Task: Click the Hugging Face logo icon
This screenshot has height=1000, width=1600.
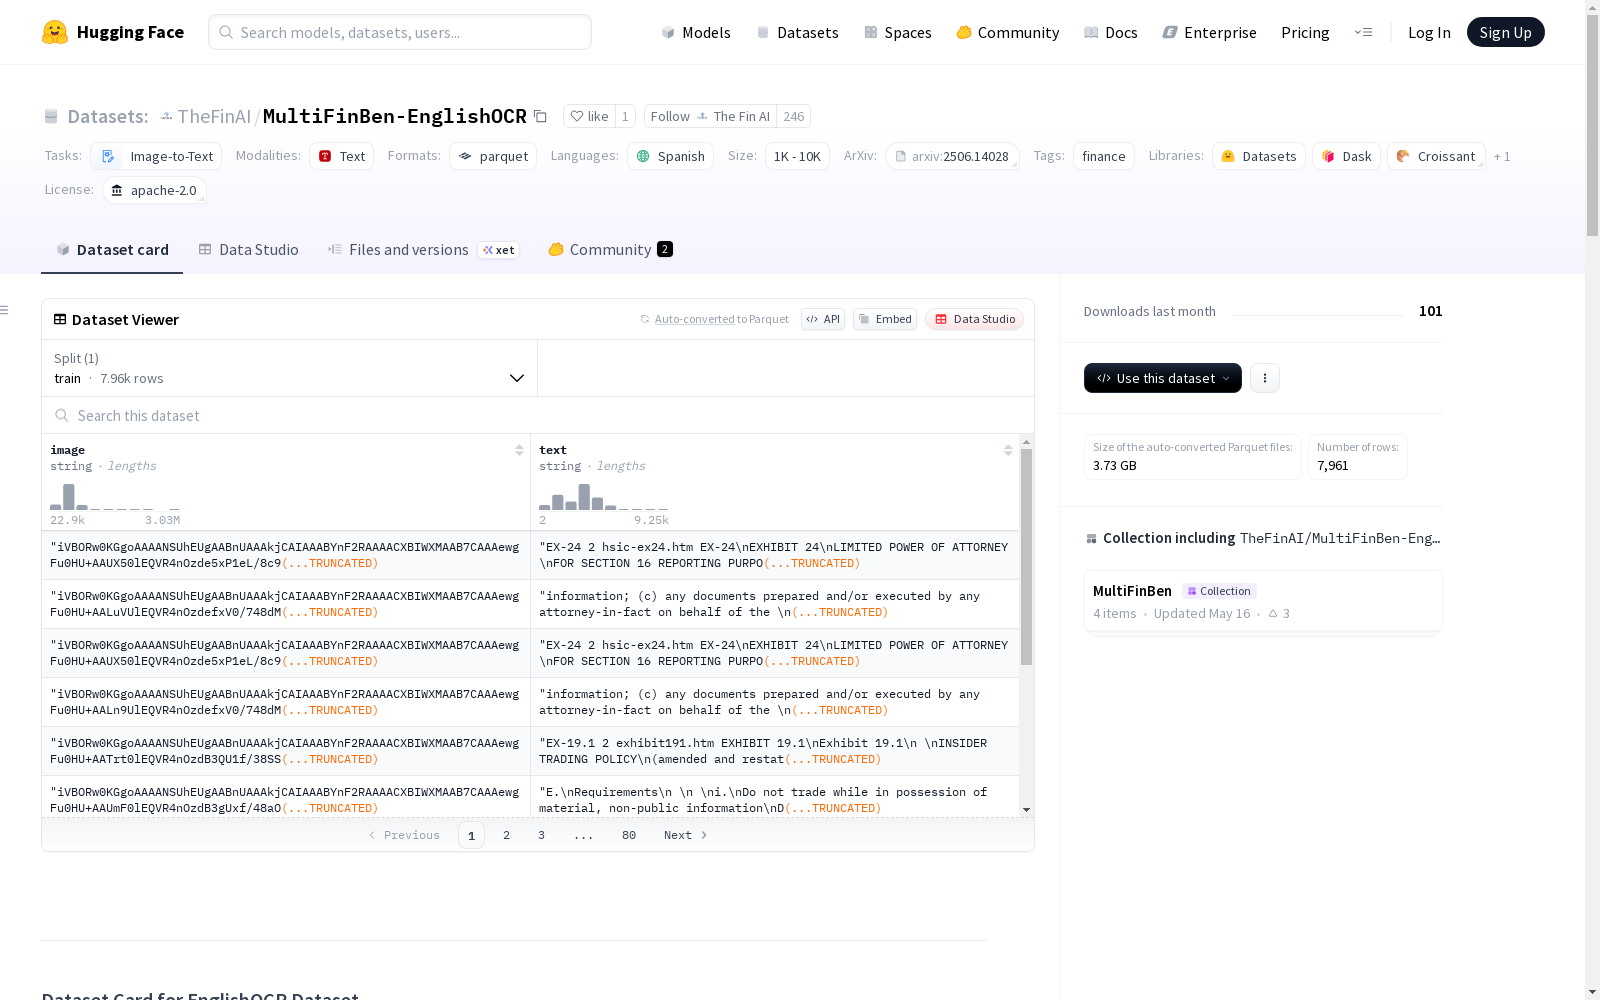Action: tap(55, 32)
